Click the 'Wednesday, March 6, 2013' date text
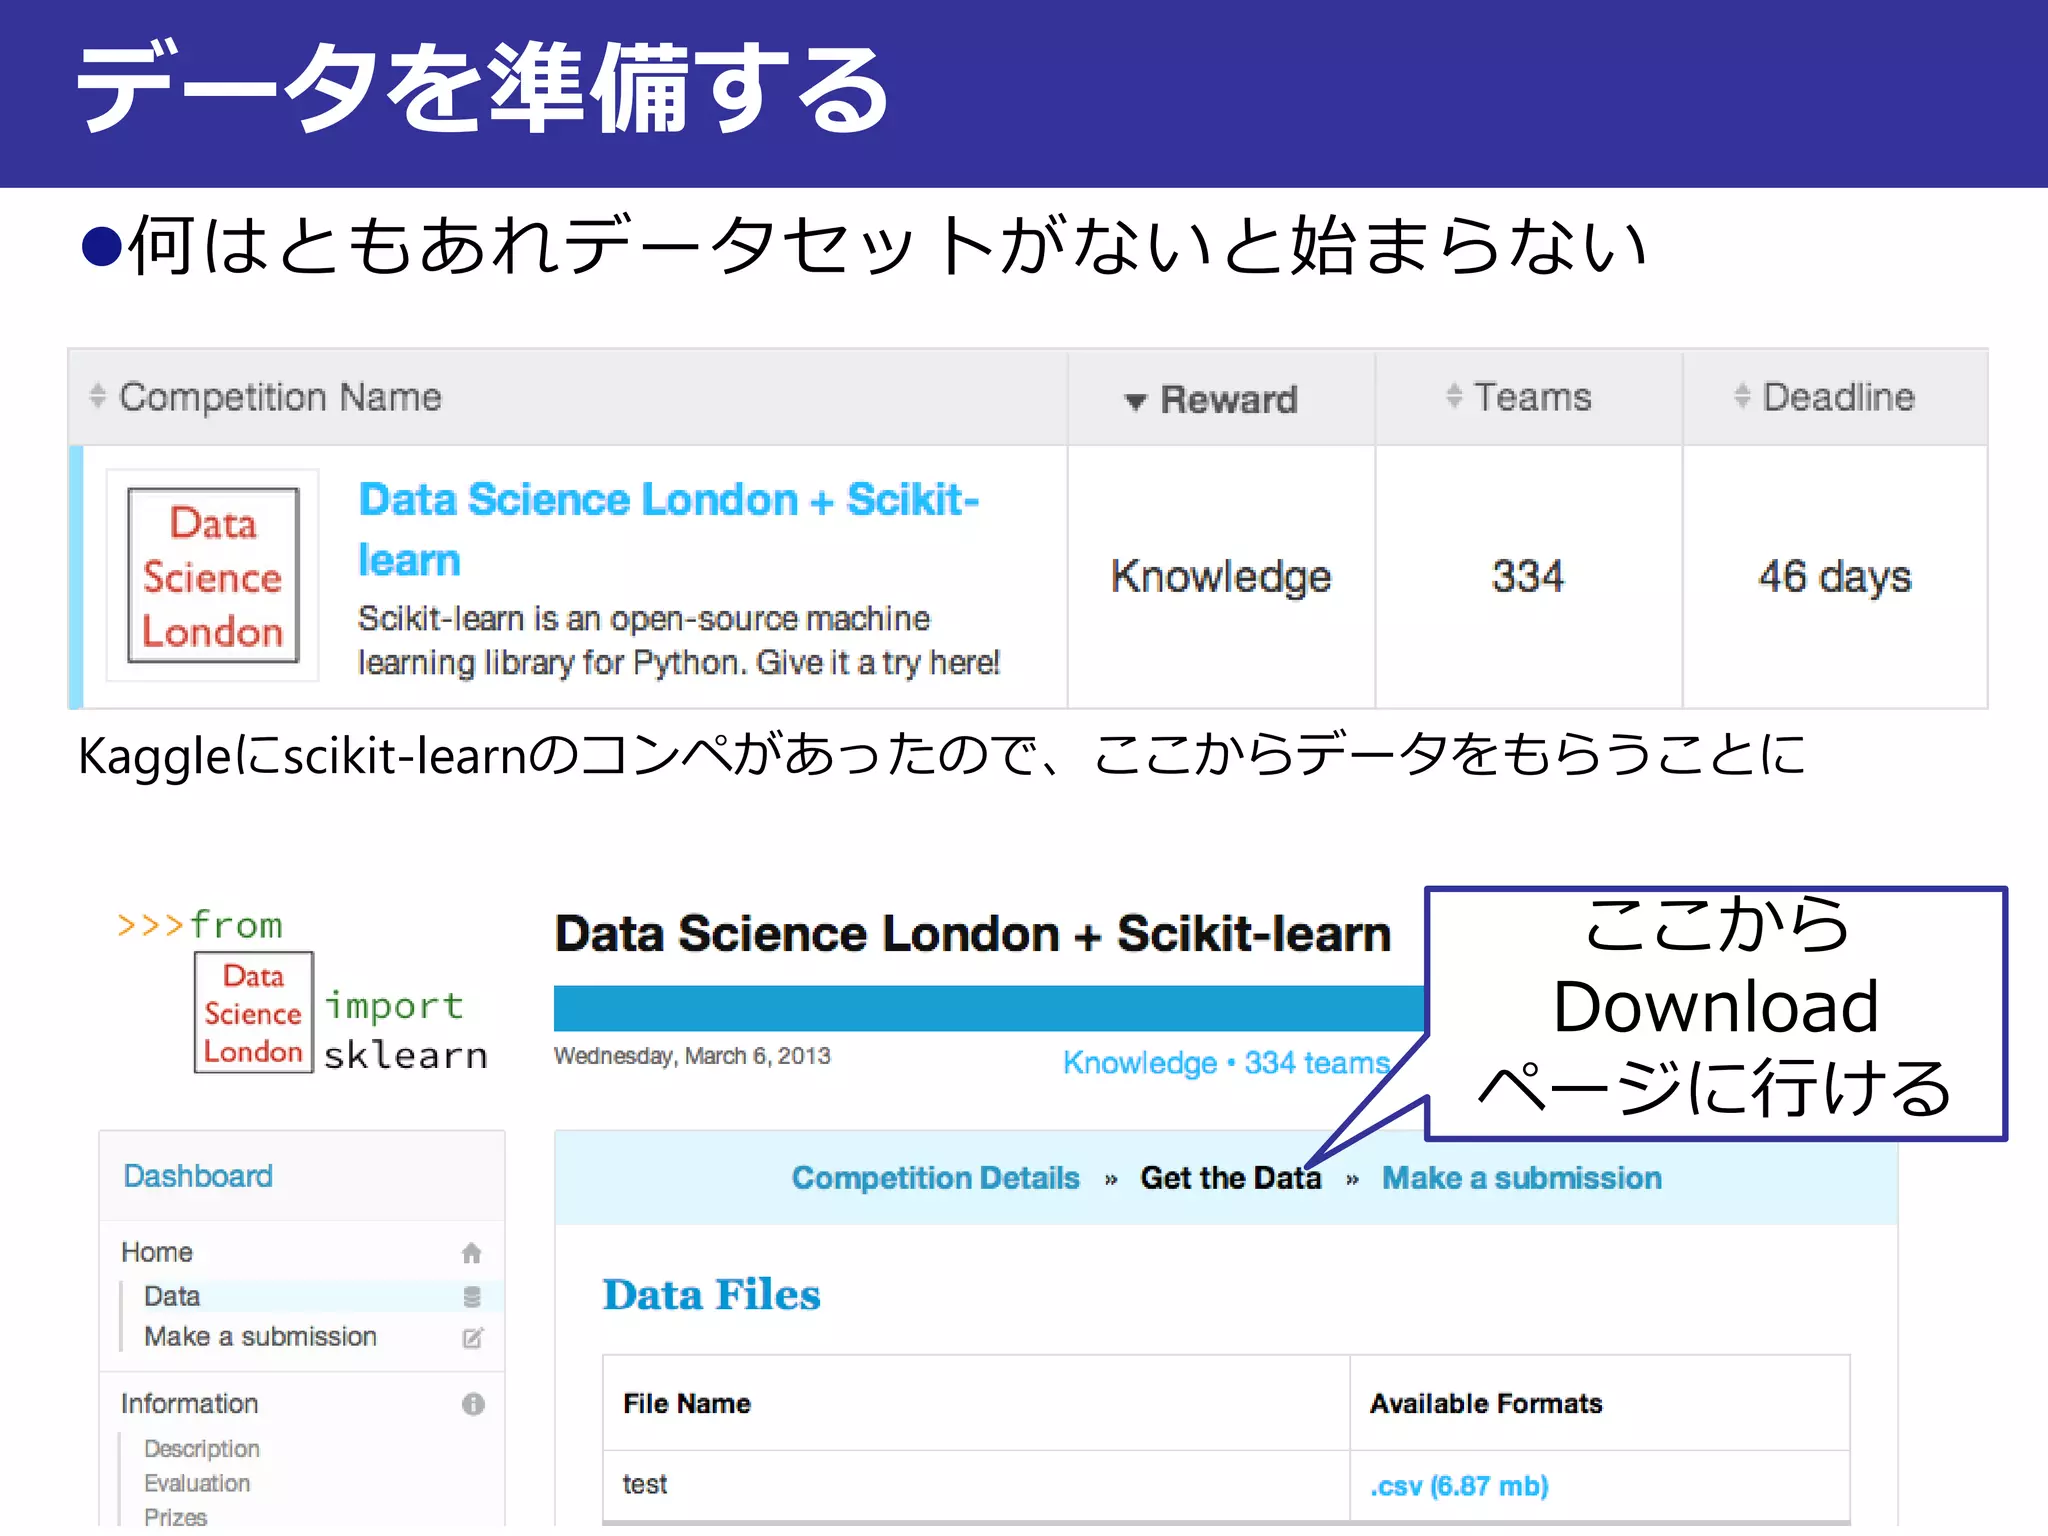The image size is (2048, 1536). [x=692, y=1056]
